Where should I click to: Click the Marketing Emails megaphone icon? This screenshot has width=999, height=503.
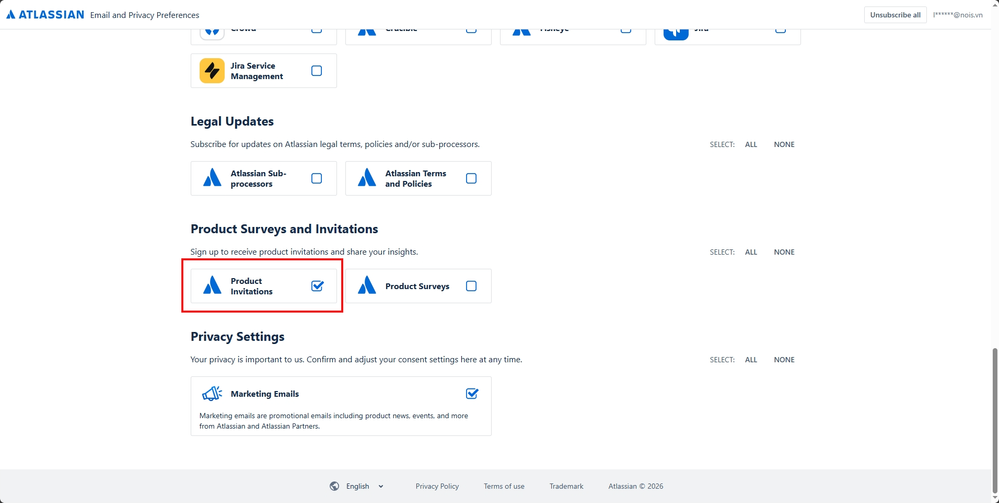pos(212,394)
